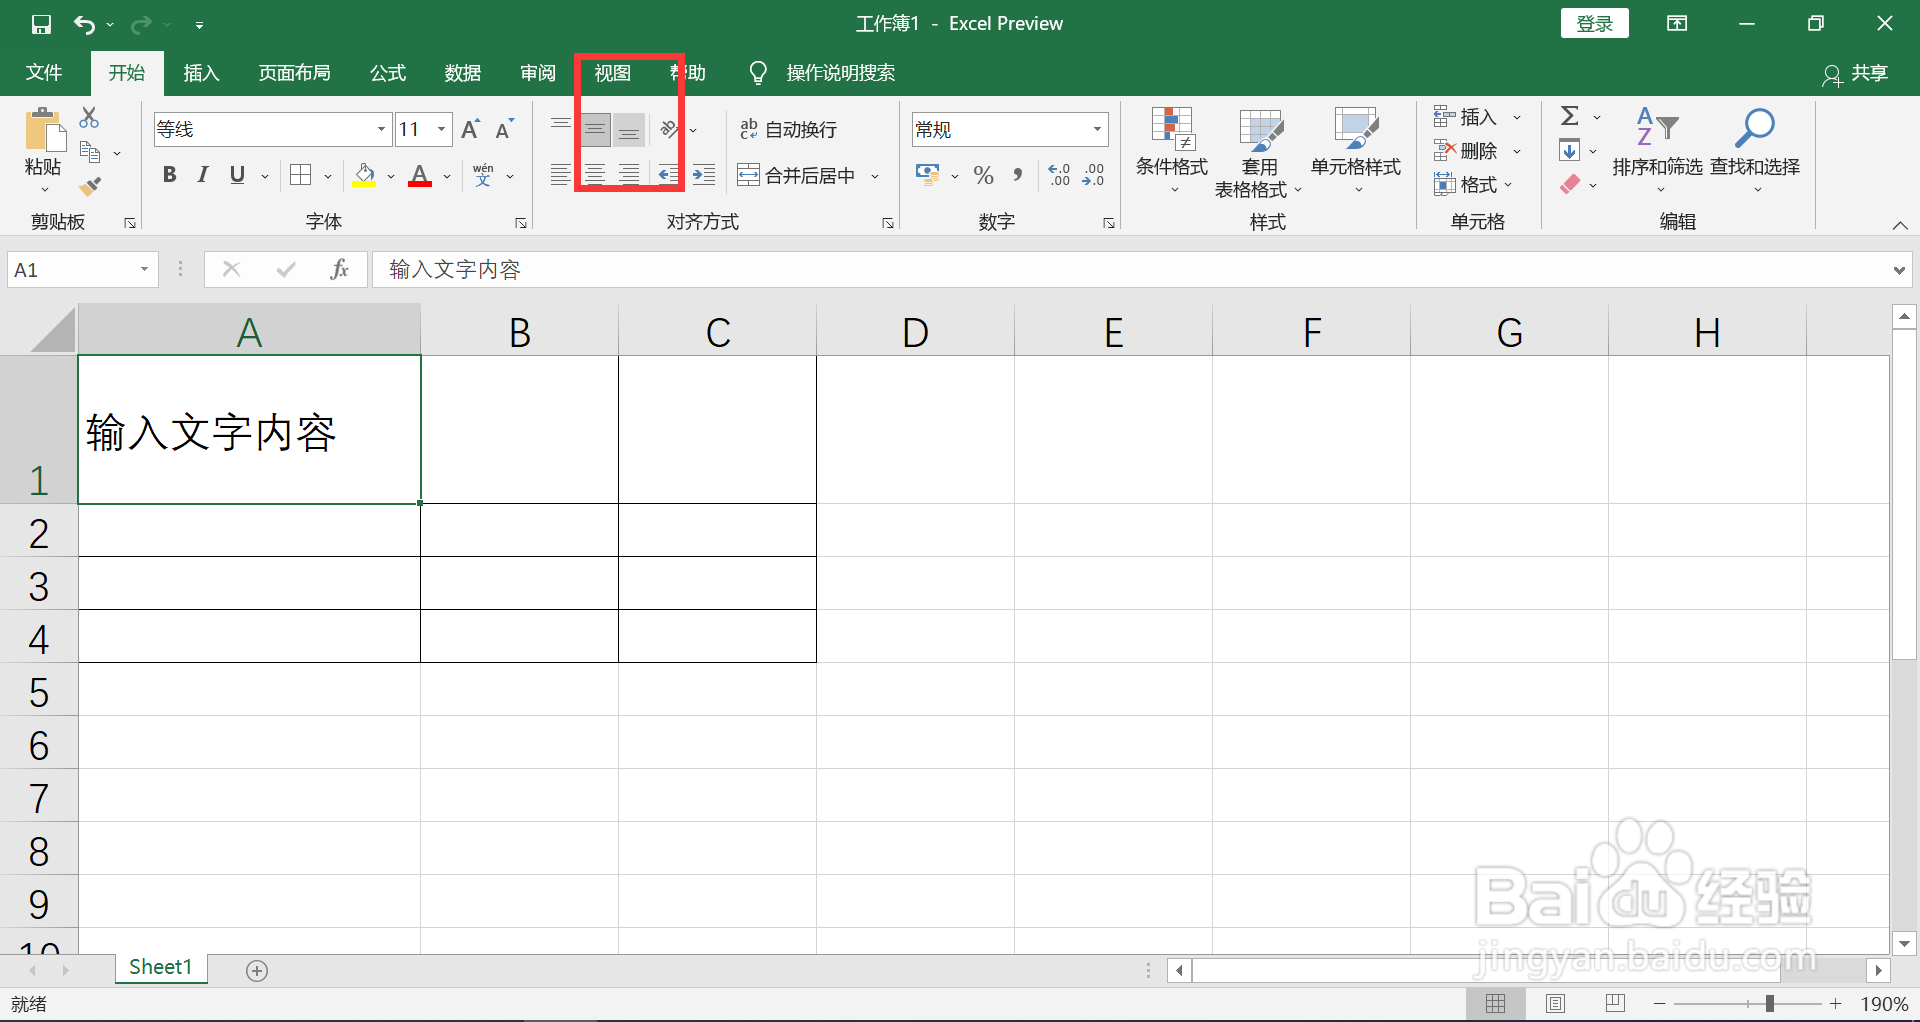
Task: Open the 文件 menu
Action: pos(44,73)
